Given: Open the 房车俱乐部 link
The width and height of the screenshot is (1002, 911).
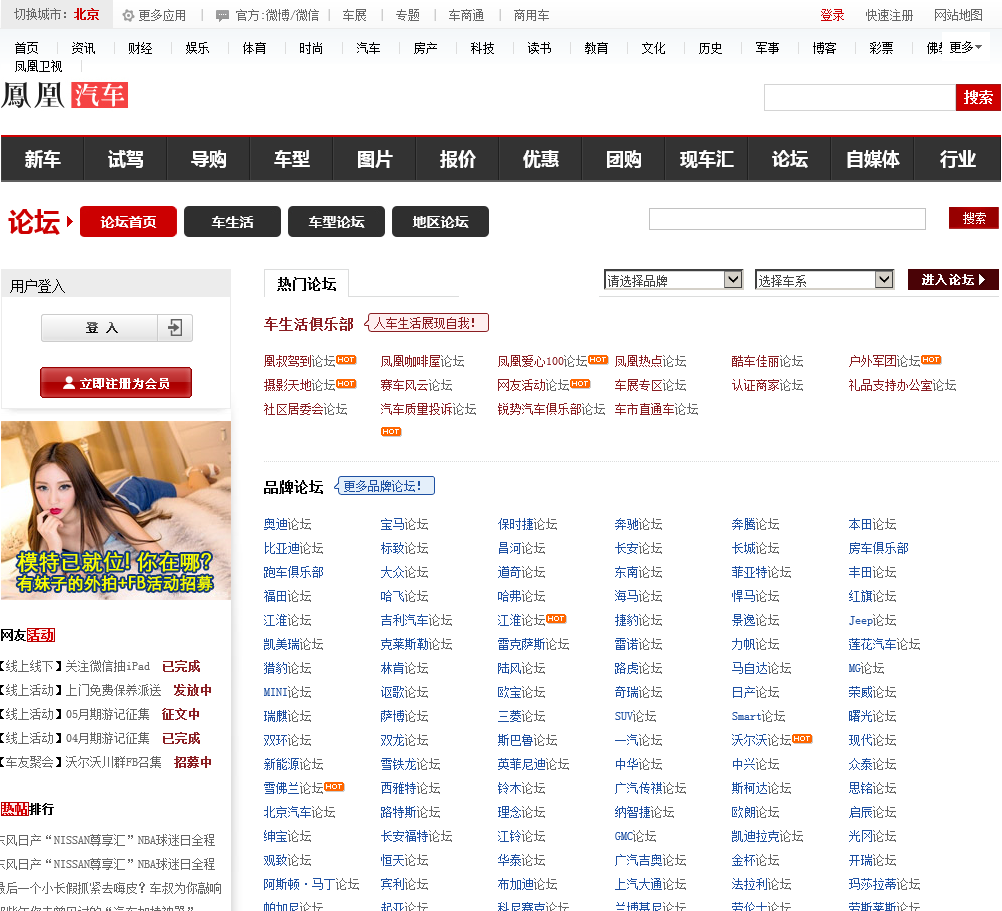Looking at the screenshot, I should point(878,548).
